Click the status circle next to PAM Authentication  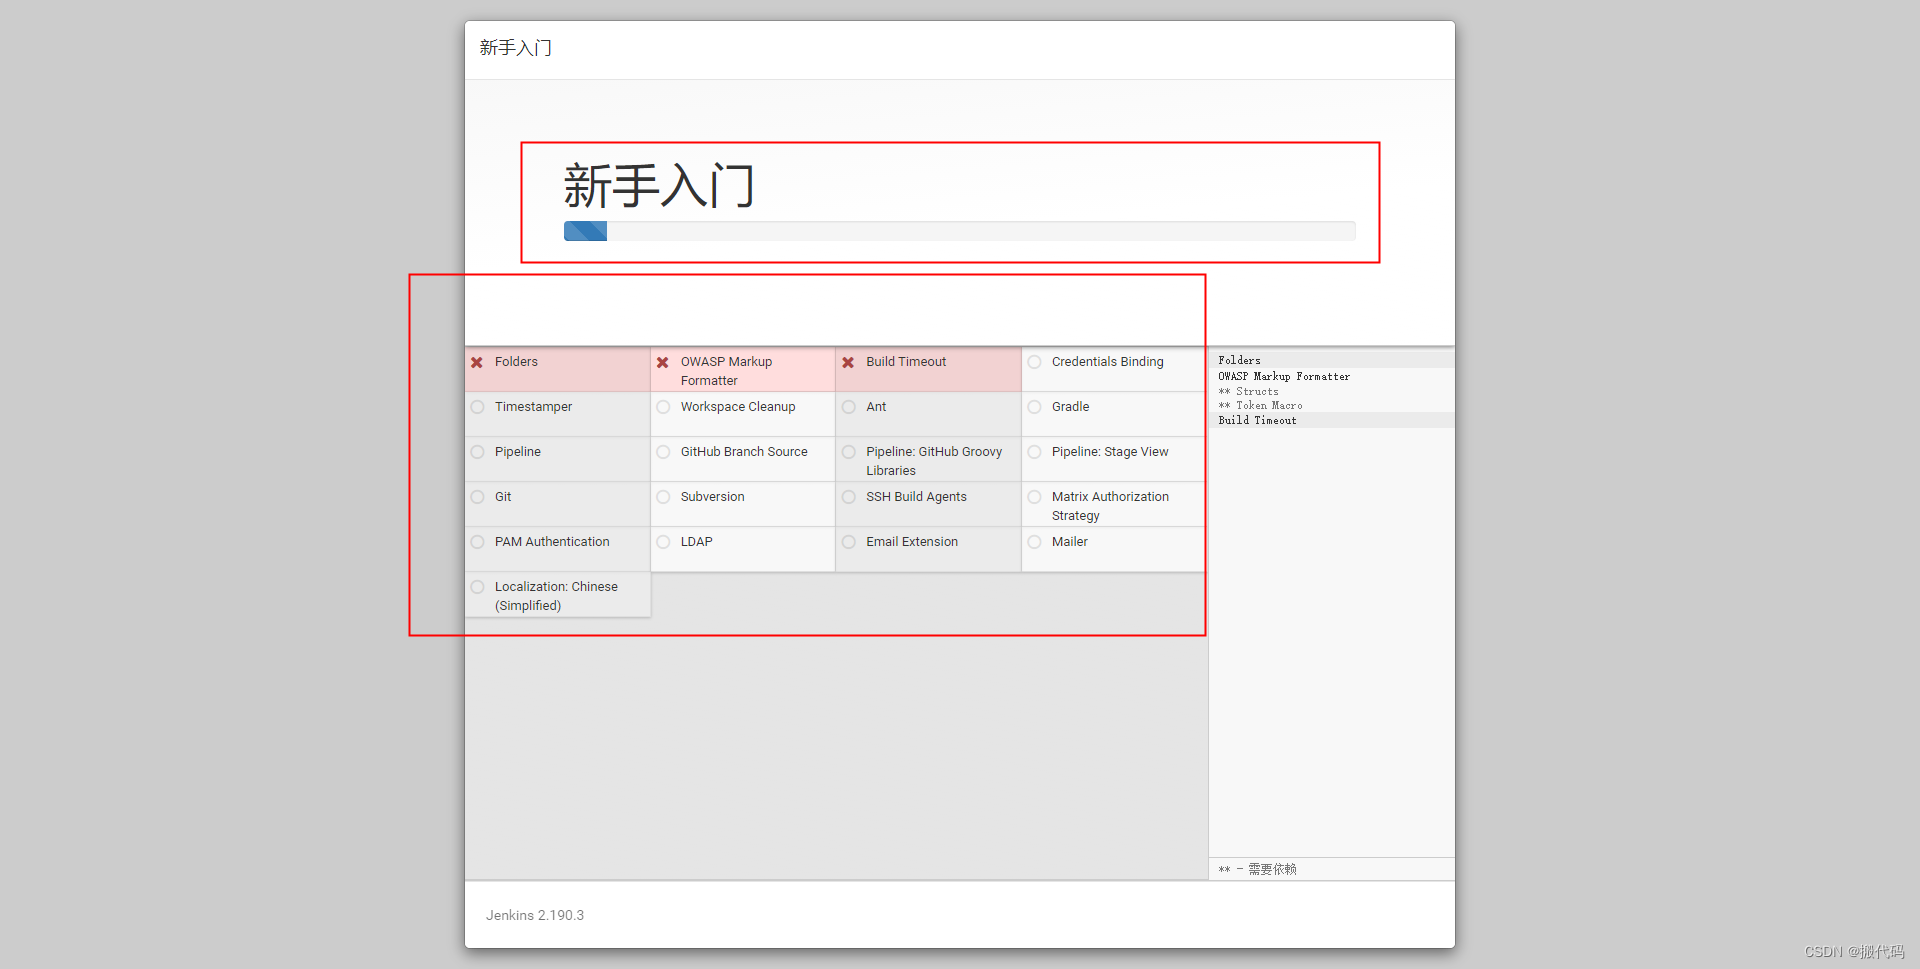tap(477, 542)
